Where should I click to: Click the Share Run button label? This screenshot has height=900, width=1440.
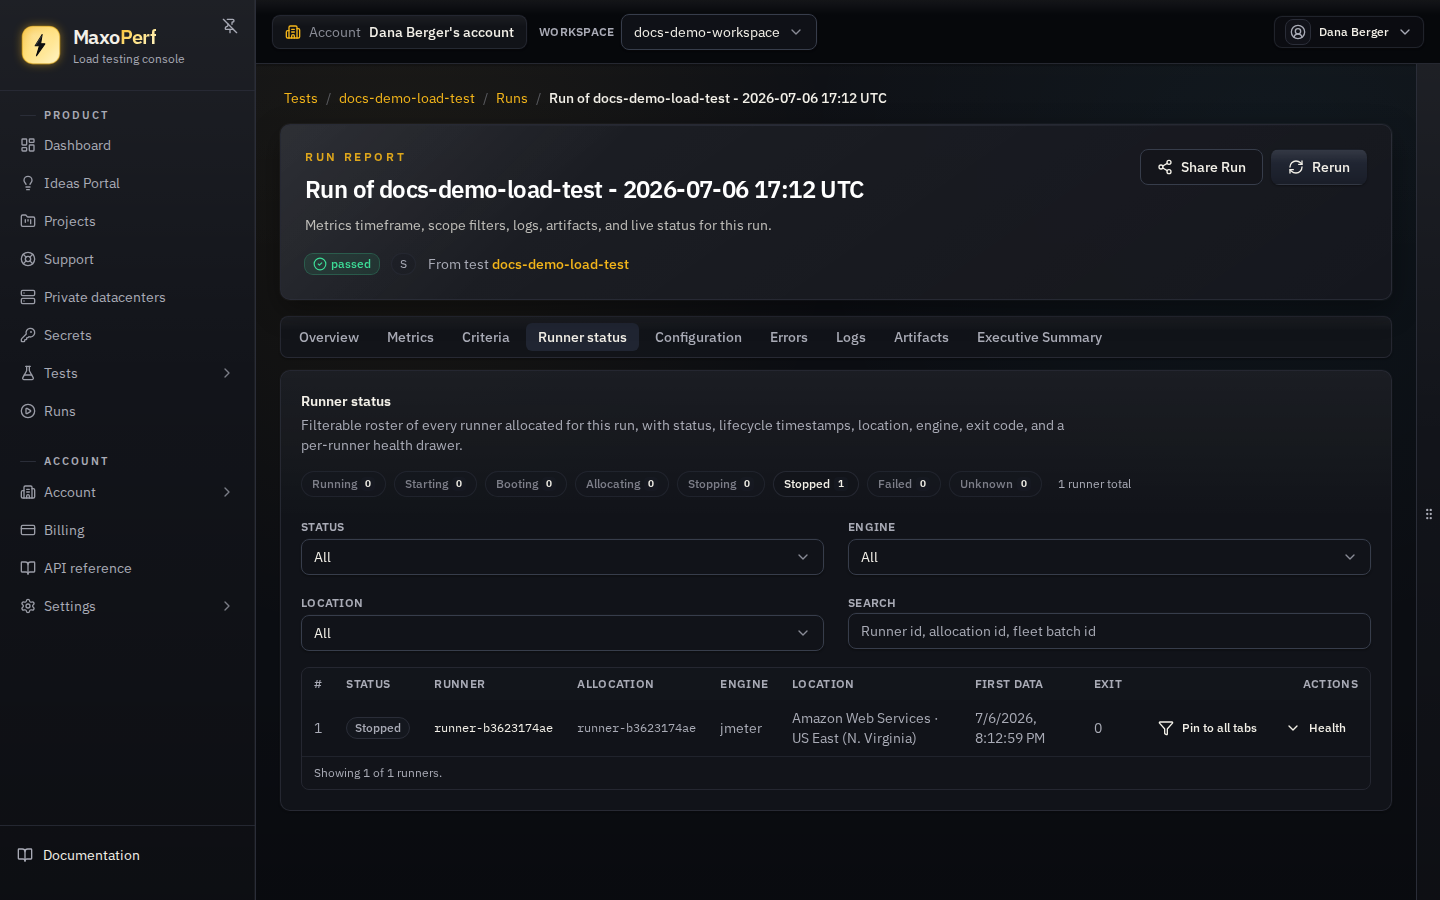coord(1213,167)
